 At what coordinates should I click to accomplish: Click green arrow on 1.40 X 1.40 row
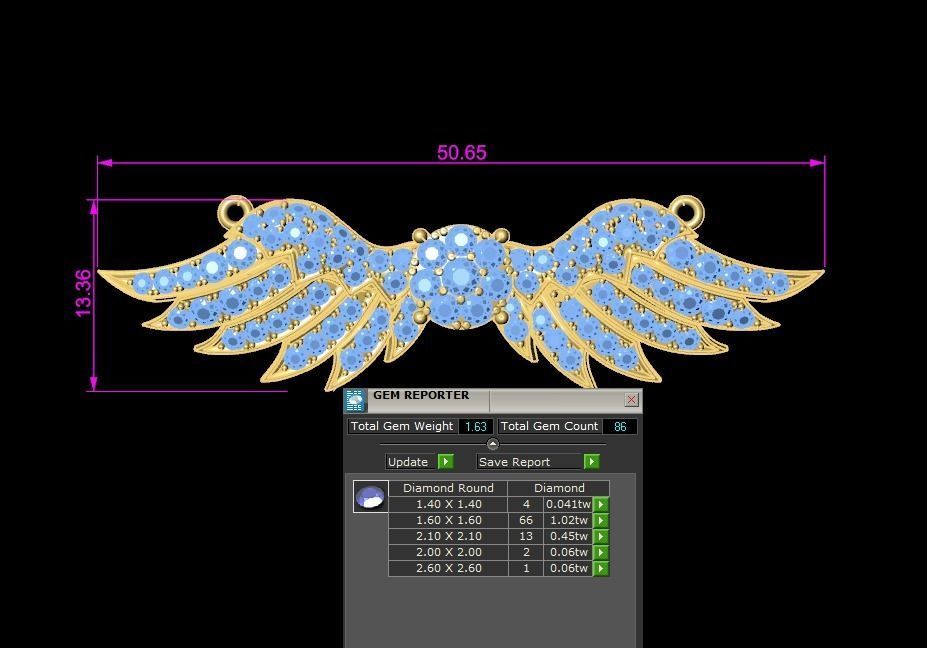point(601,504)
